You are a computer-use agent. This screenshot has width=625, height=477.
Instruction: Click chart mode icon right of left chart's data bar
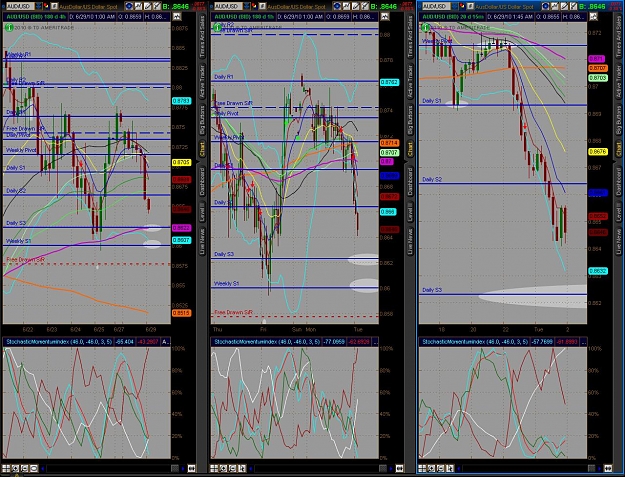pos(177,16)
